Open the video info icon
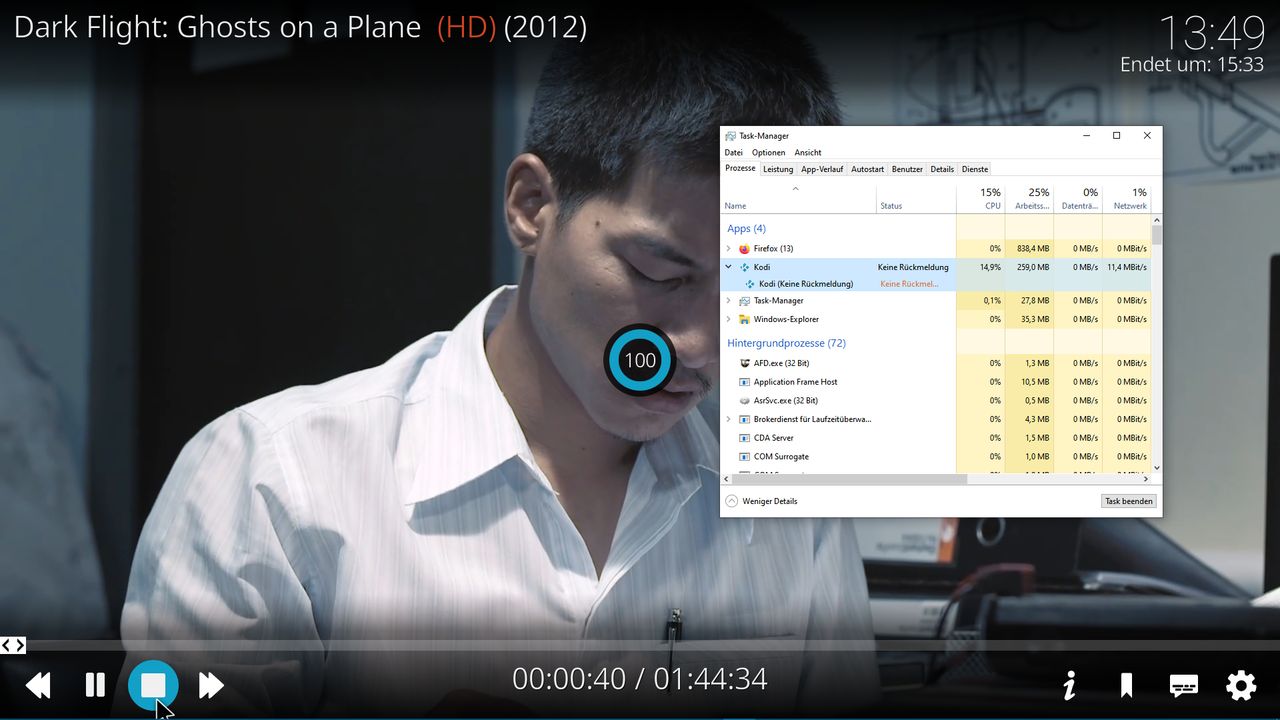Image resolution: width=1280 pixels, height=720 pixels. (1069, 685)
